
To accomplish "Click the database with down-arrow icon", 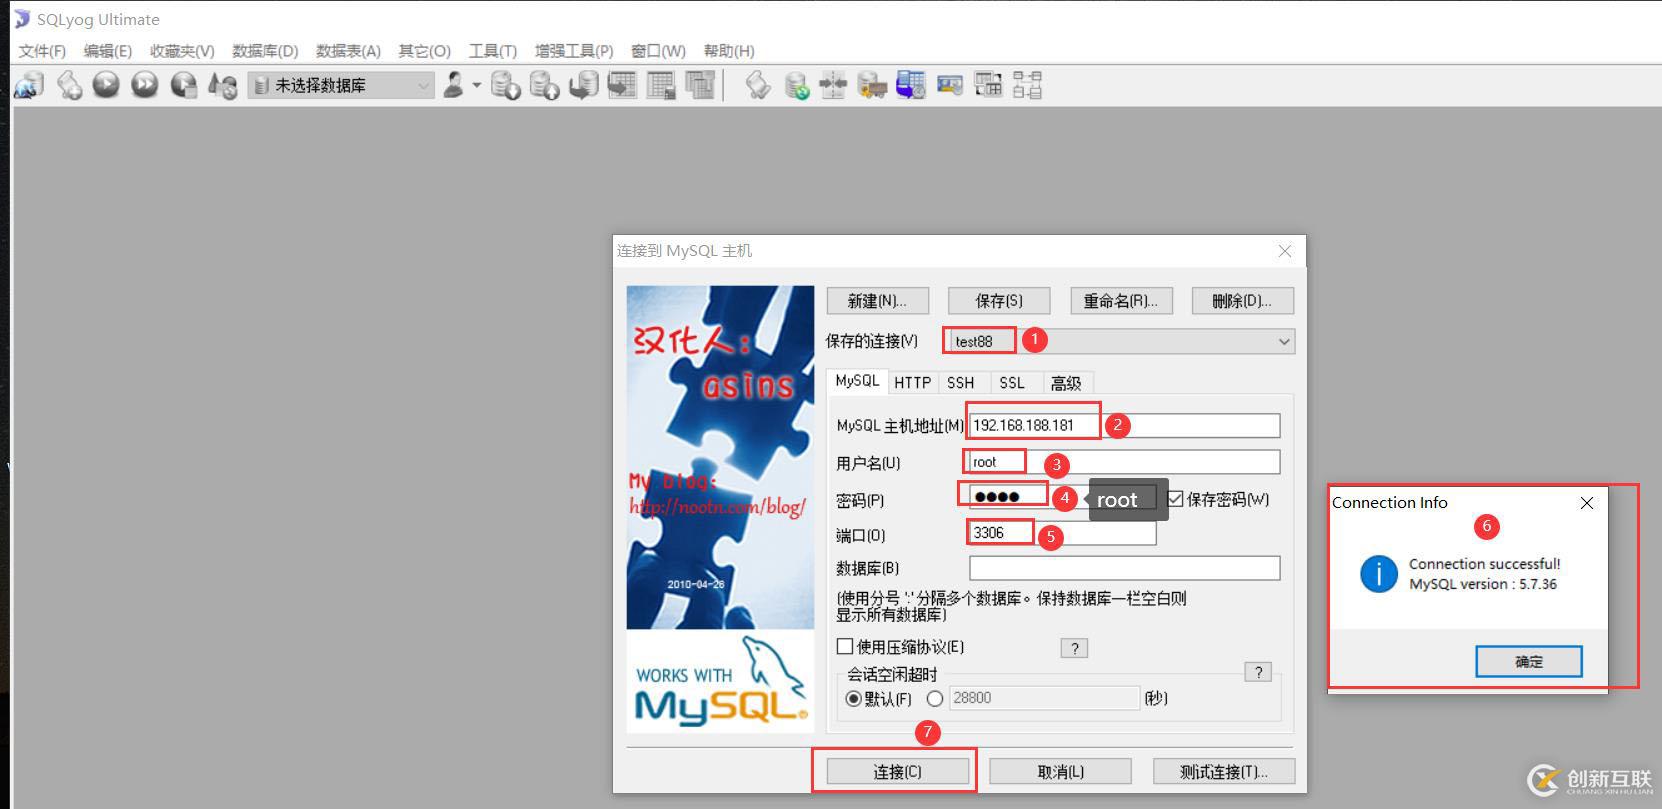I will [506, 86].
